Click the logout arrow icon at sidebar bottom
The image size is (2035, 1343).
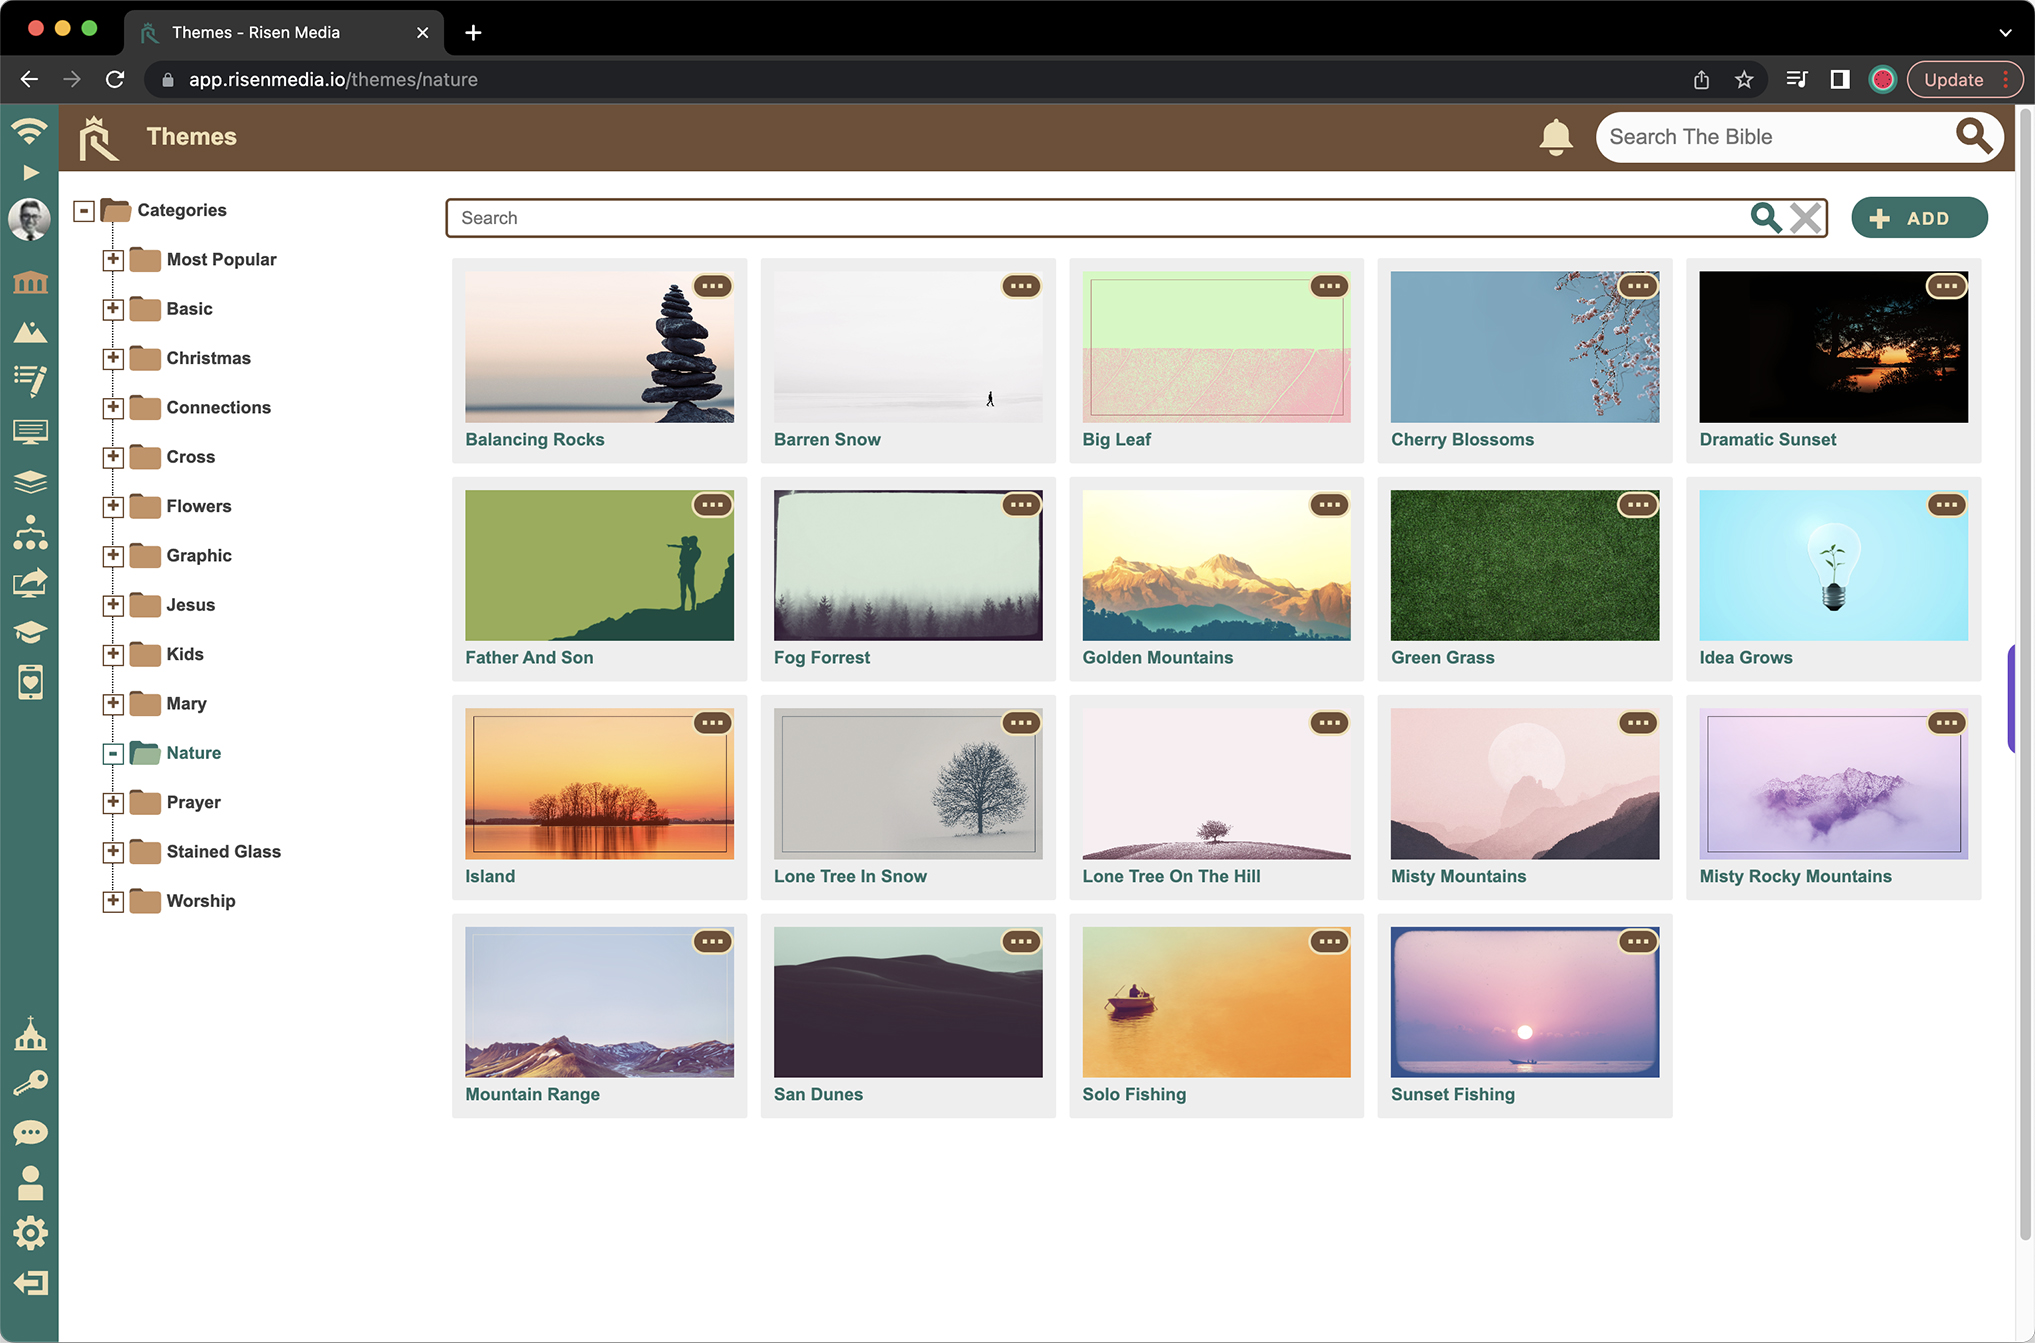(x=31, y=1283)
